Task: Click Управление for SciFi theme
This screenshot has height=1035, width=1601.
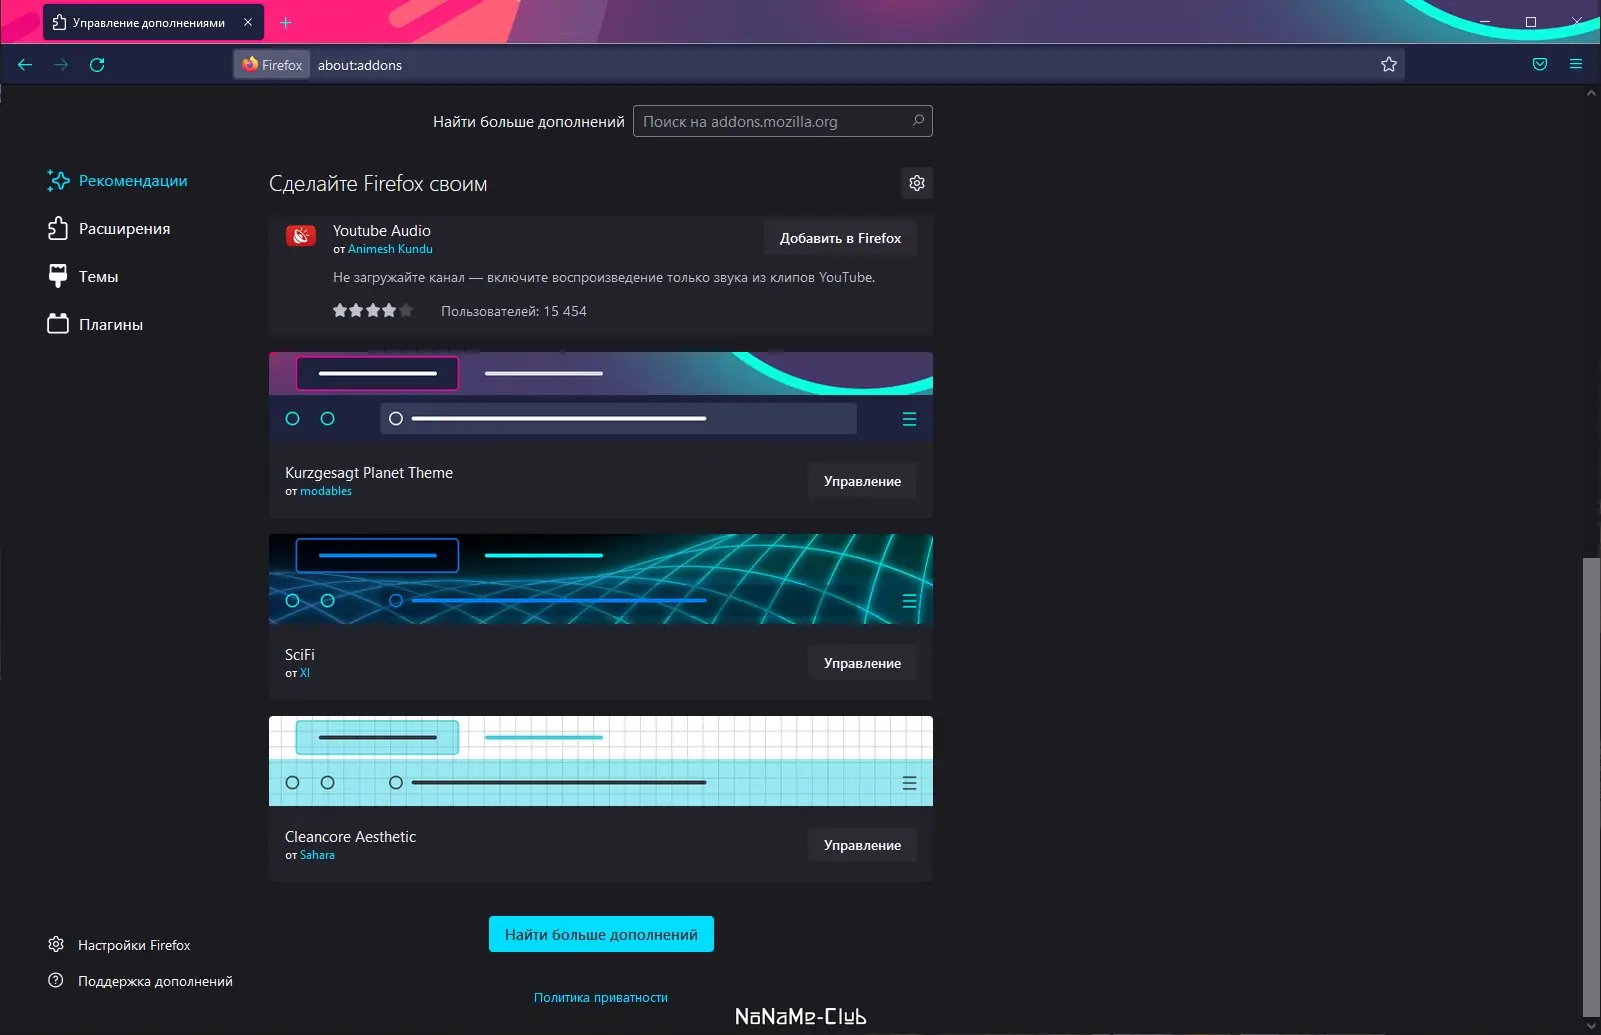Action: click(862, 663)
